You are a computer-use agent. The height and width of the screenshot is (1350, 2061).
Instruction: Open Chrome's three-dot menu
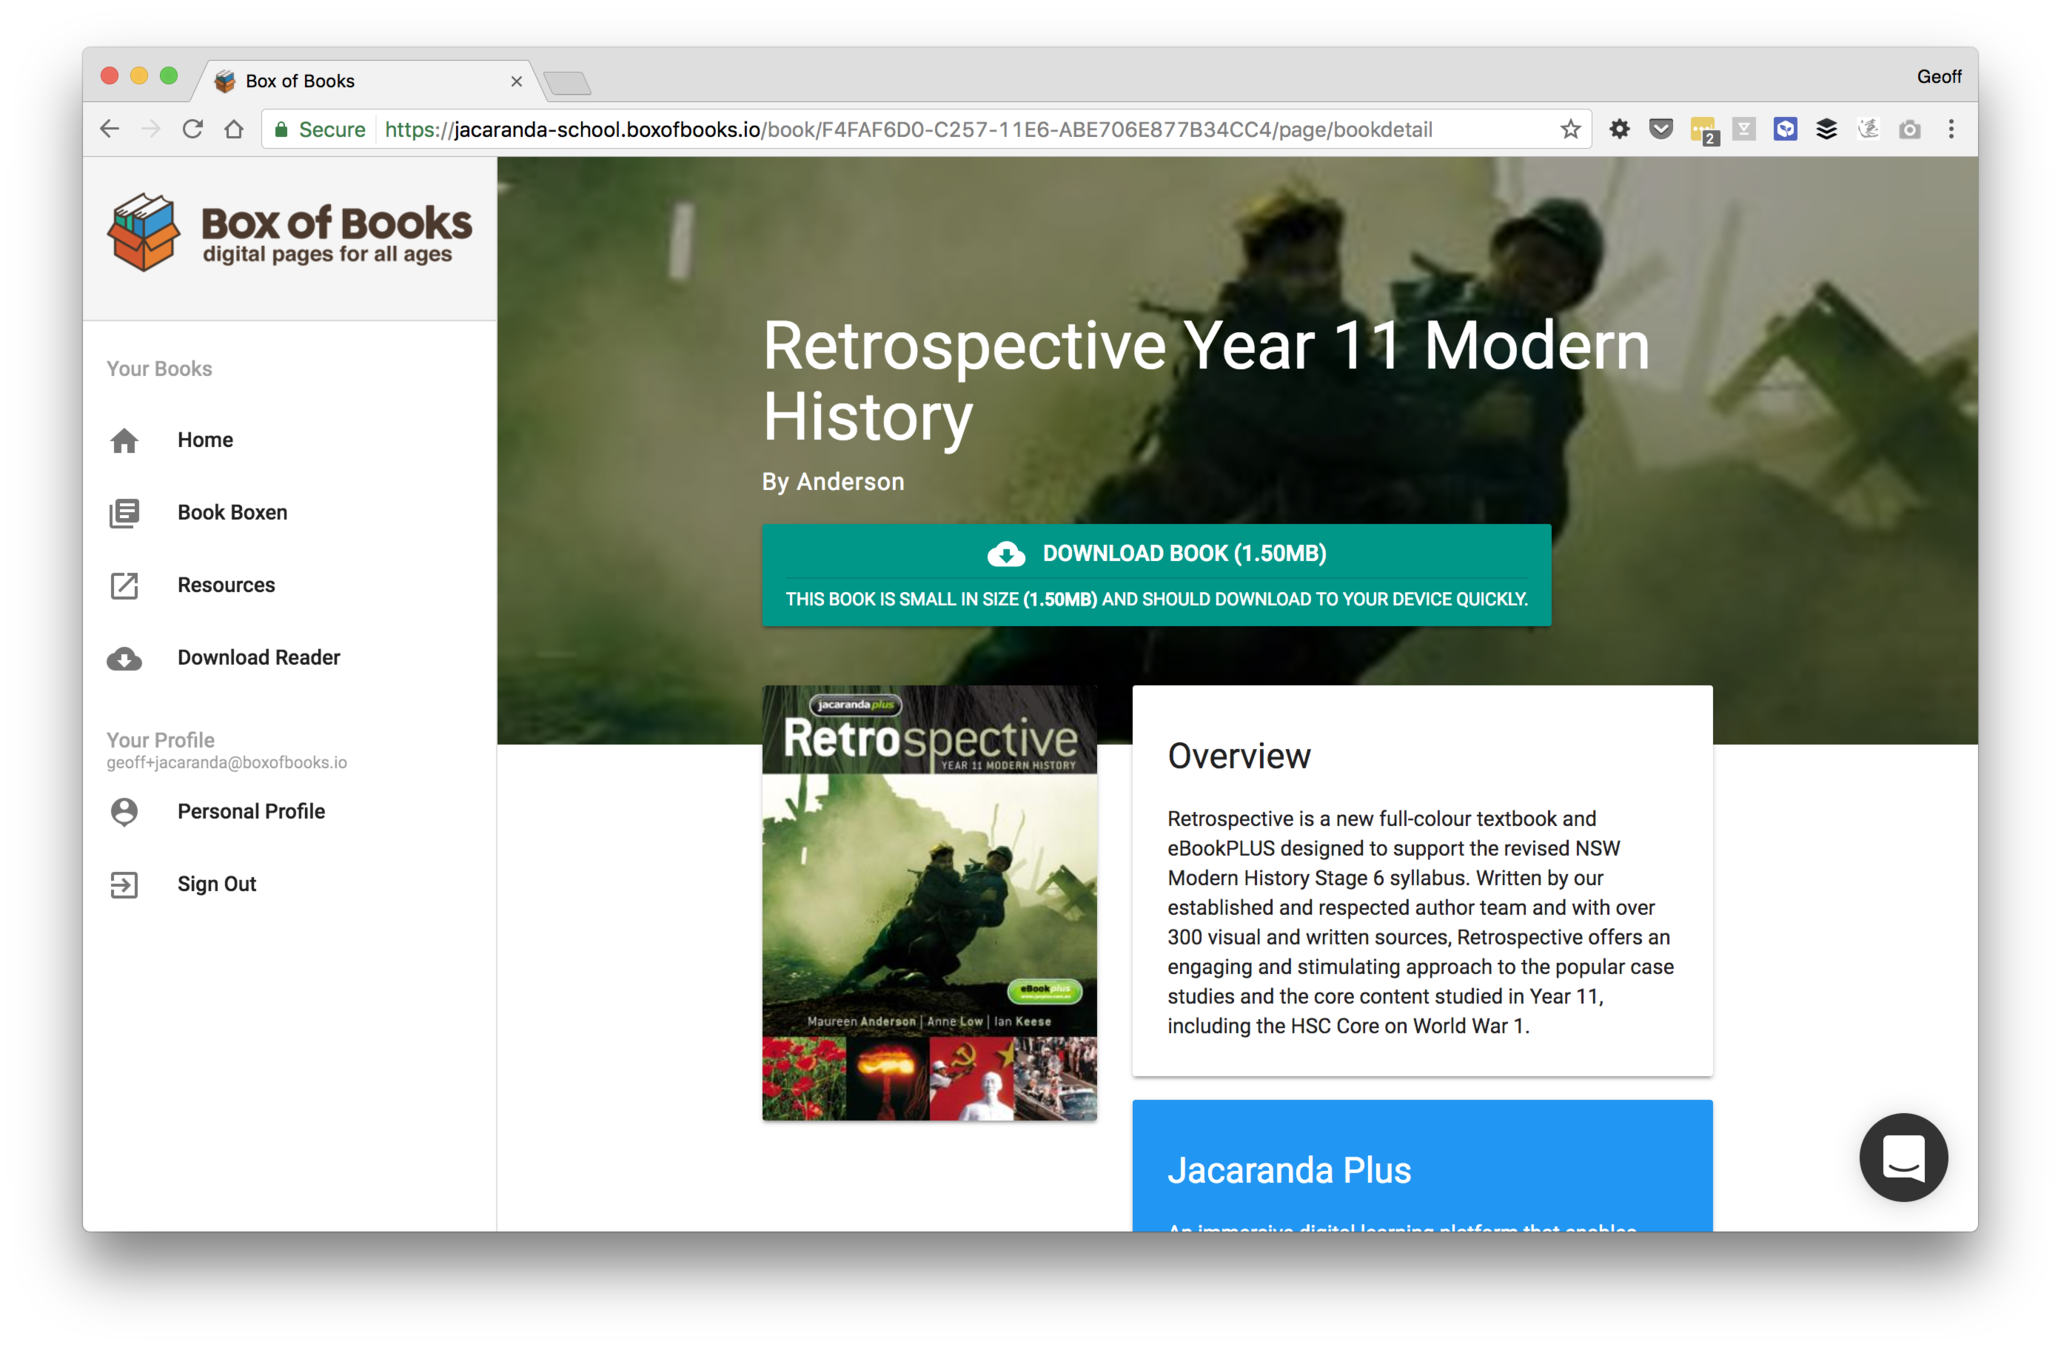(x=1950, y=130)
